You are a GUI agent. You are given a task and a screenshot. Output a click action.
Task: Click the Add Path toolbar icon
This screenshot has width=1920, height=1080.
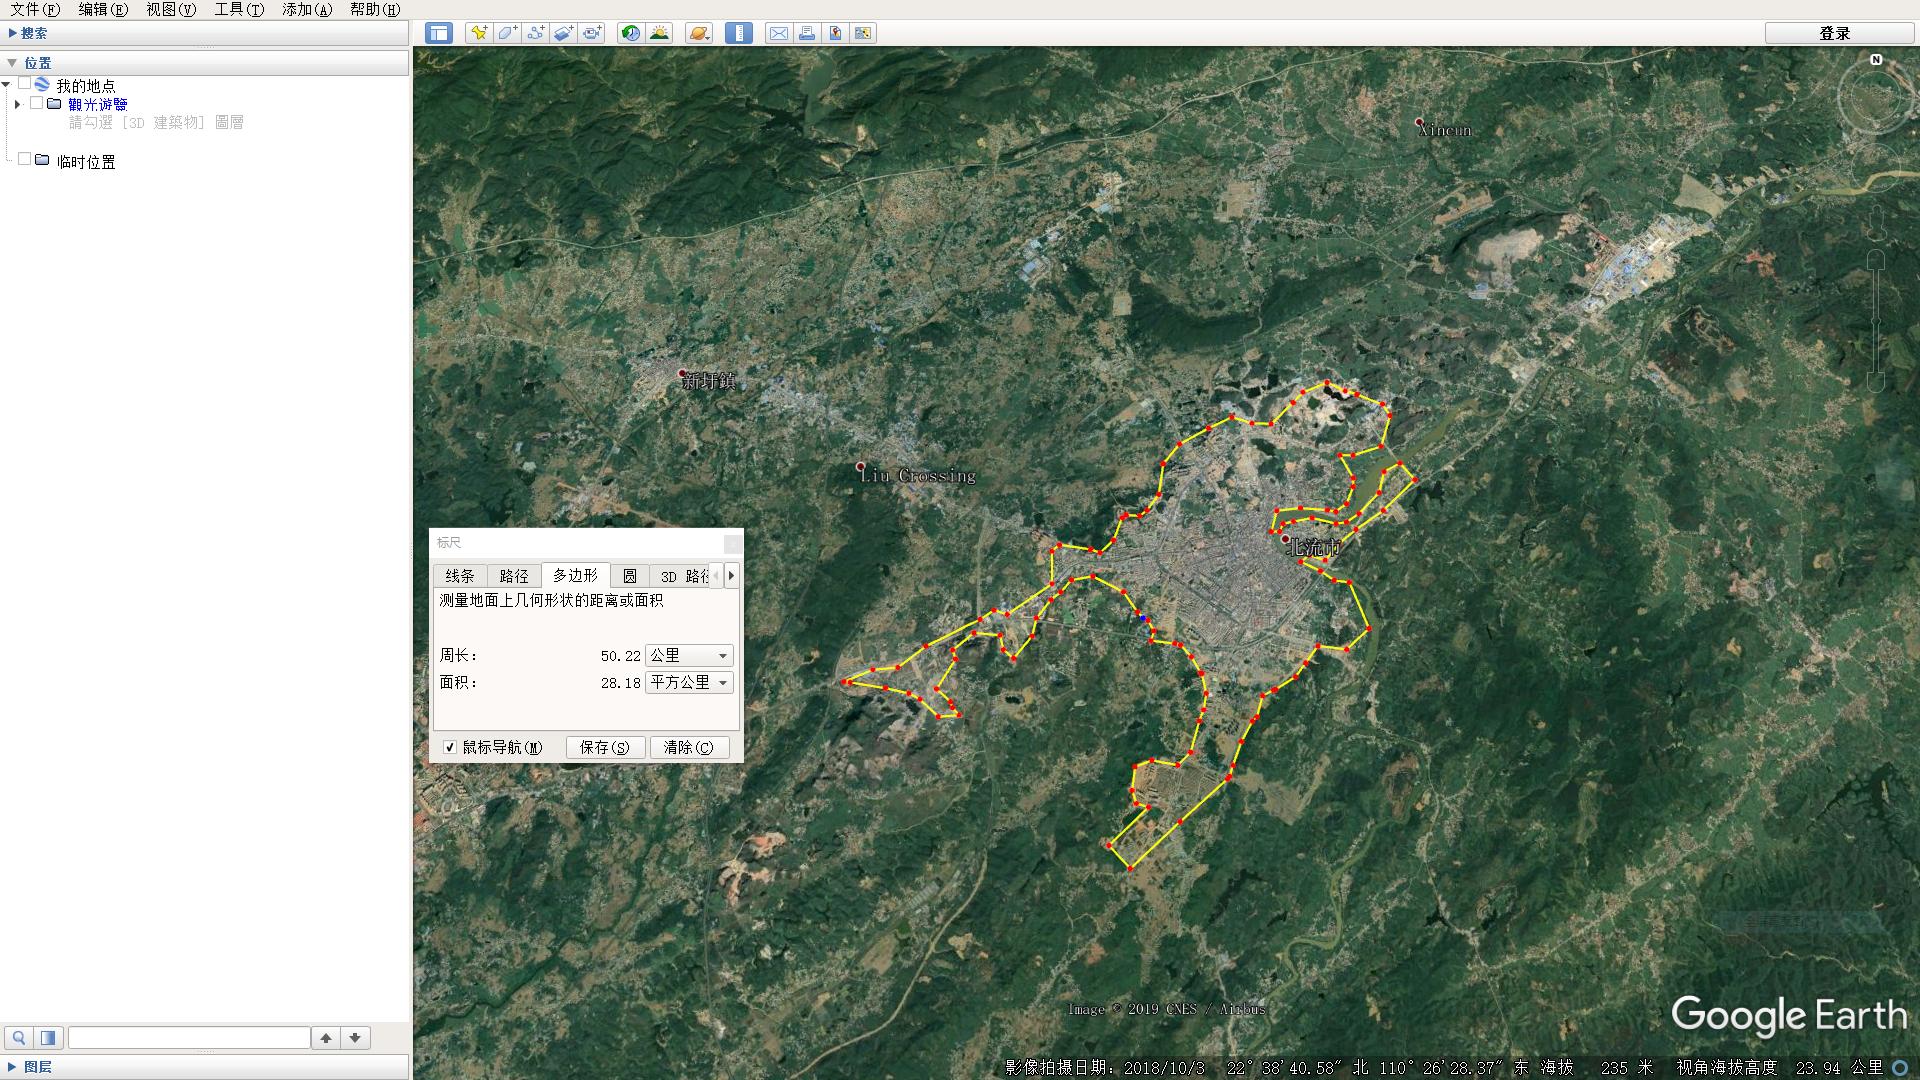[535, 33]
